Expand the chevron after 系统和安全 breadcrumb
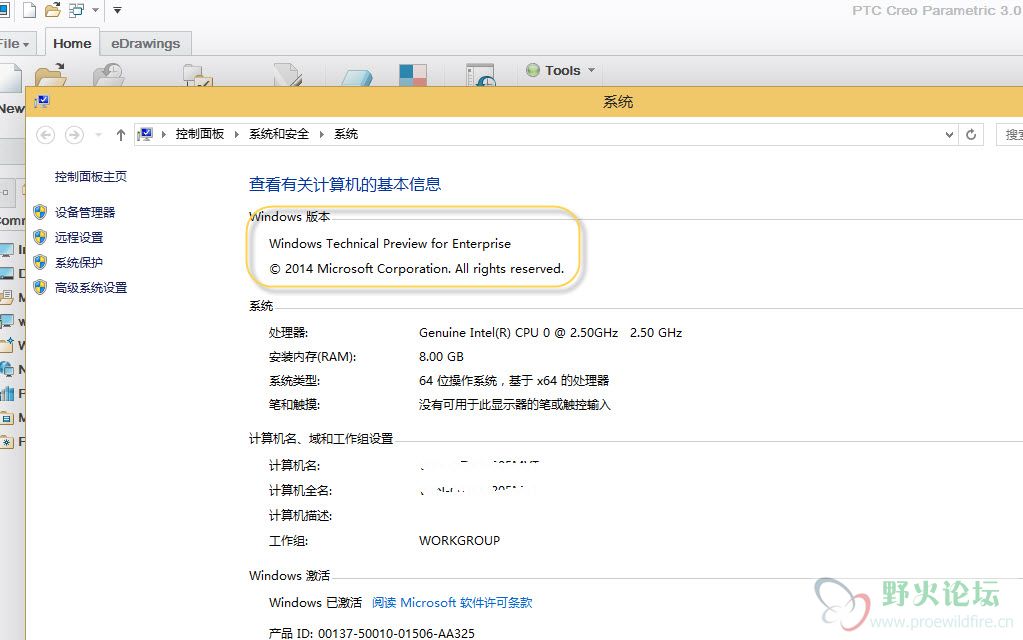The width and height of the screenshot is (1023, 640). coord(321,134)
